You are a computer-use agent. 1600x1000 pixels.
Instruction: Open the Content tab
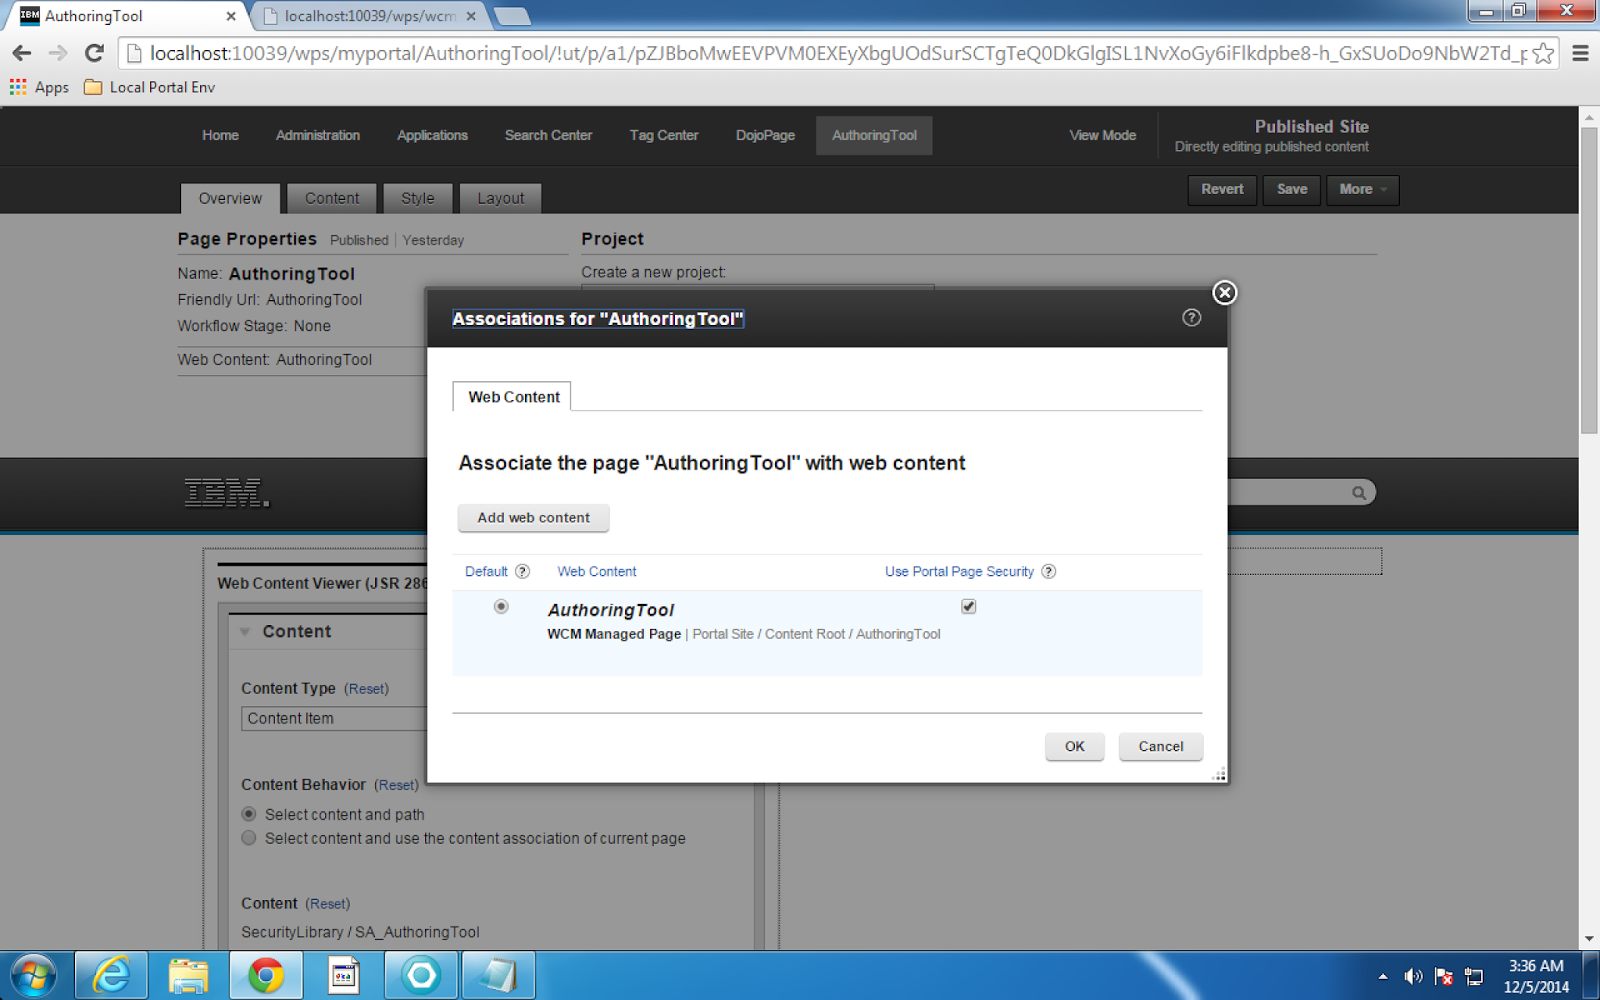[x=332, y=198]
